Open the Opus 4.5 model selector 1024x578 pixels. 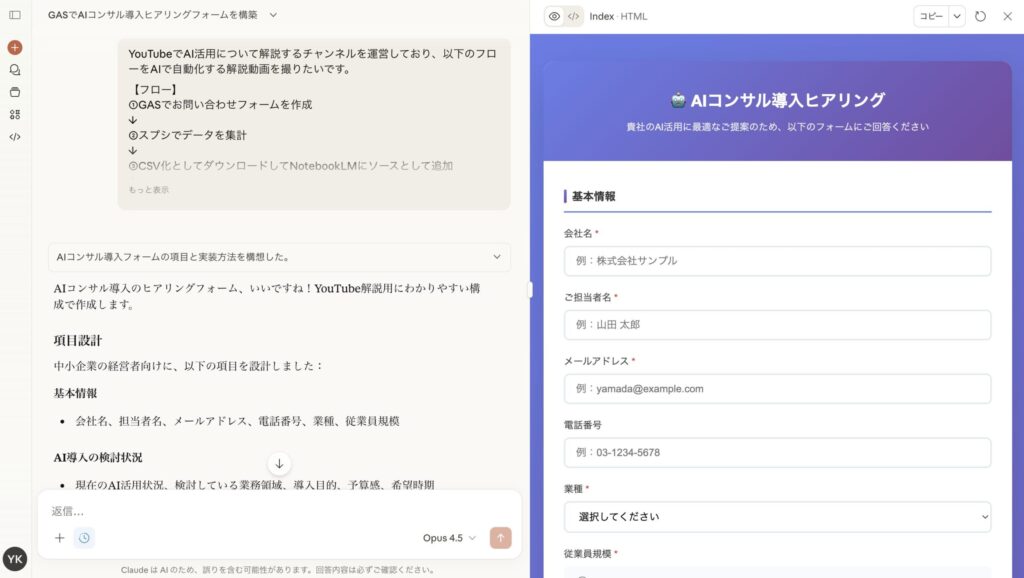tap(449, 538)
